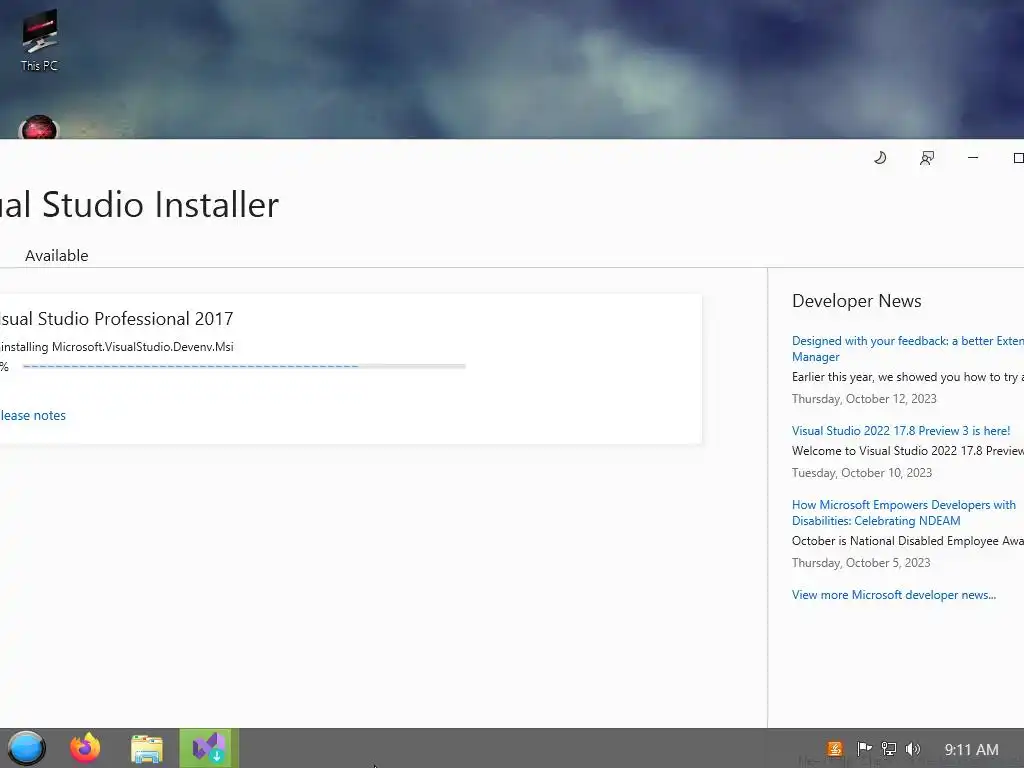Select 'Tuesday, October 10, 2023' date text

pyautogui.click(x=861, y=473)
